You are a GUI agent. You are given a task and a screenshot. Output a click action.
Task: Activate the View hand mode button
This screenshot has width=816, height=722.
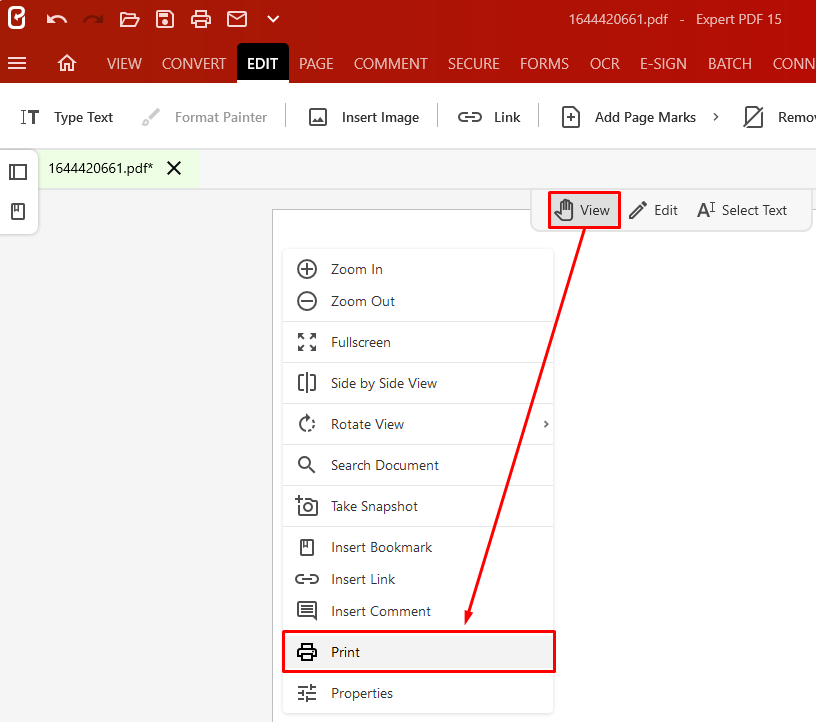[583, 210]
